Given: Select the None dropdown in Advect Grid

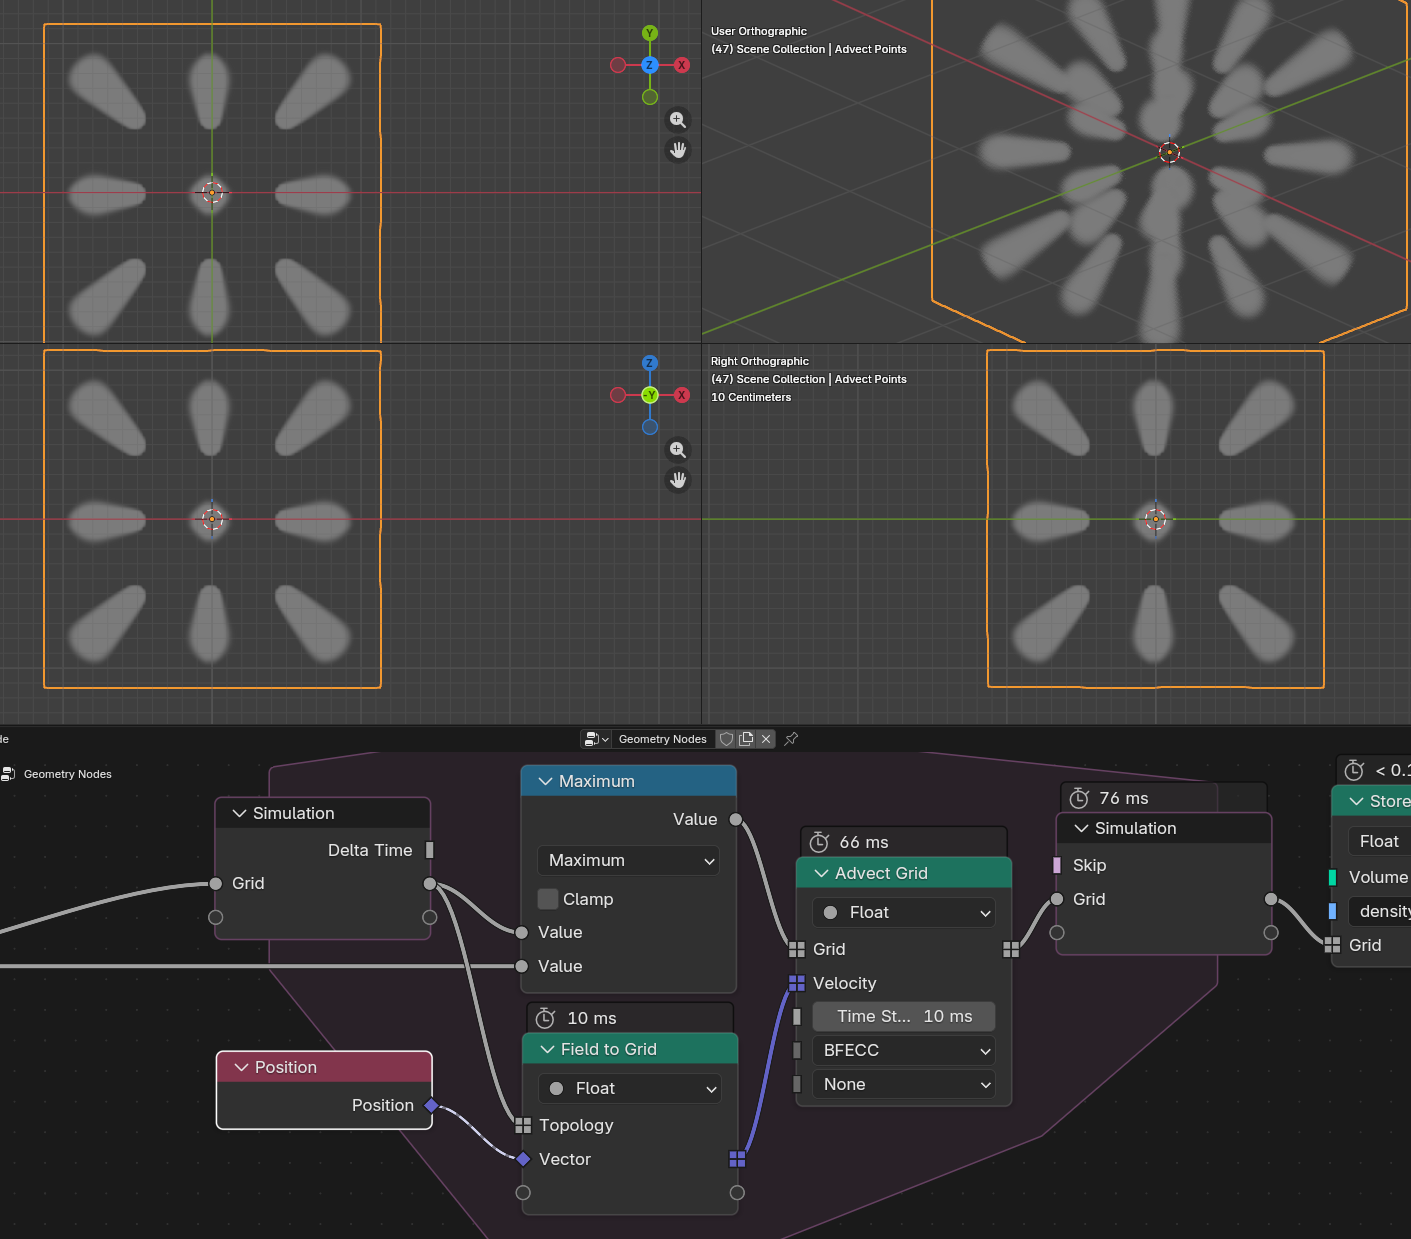Looking at the screenshot, I should click(x=904, y=1084).
